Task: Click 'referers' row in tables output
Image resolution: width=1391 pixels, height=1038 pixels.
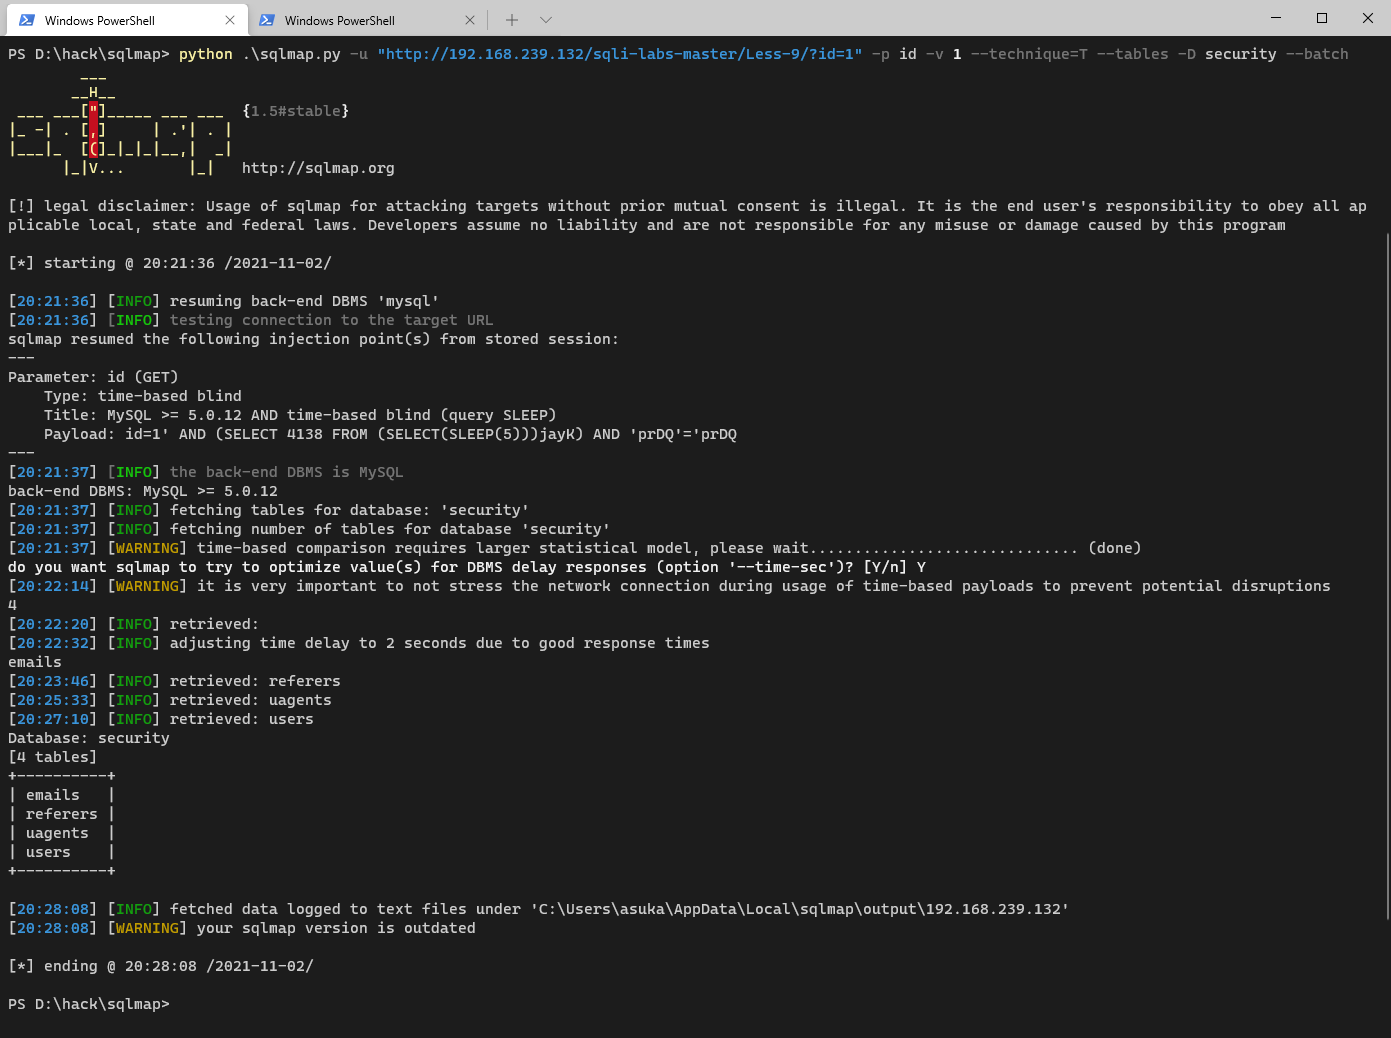Action: point(62,814)
